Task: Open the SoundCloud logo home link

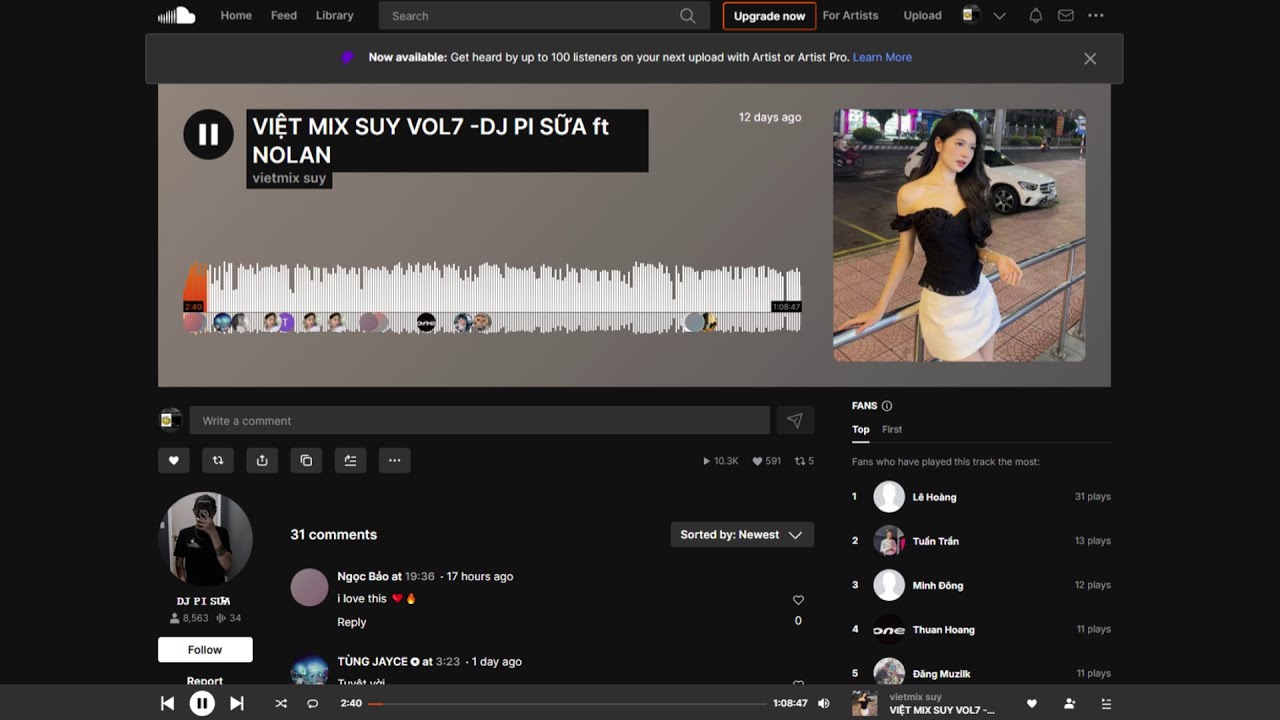Action: [x=176, y=15]
